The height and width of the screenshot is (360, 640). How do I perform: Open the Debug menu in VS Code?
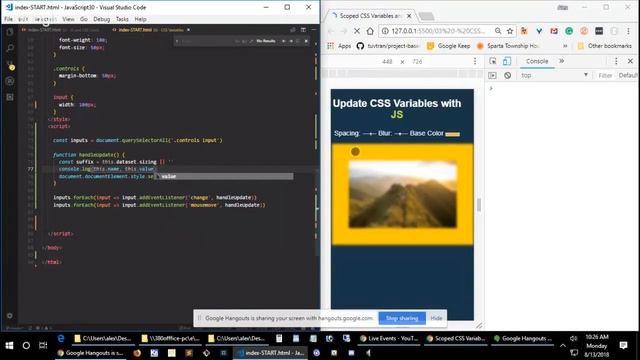point(102,19)
